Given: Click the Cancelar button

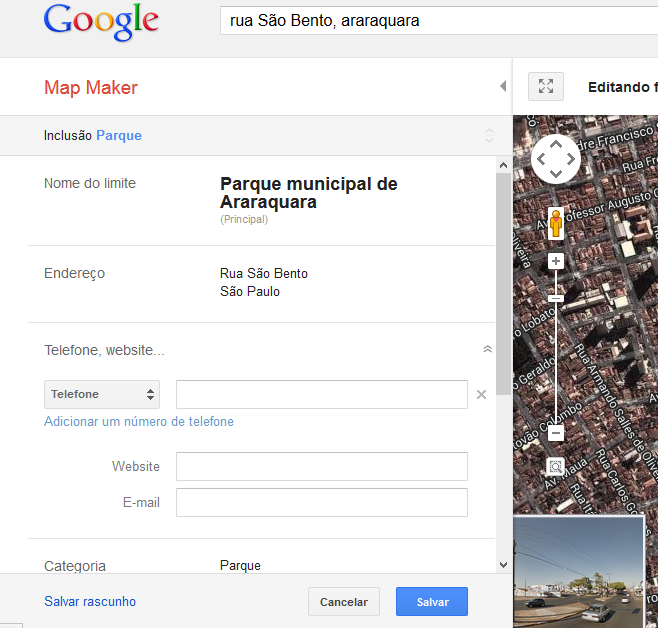Looking at the screenshot, I should click(x=344, y=602).
